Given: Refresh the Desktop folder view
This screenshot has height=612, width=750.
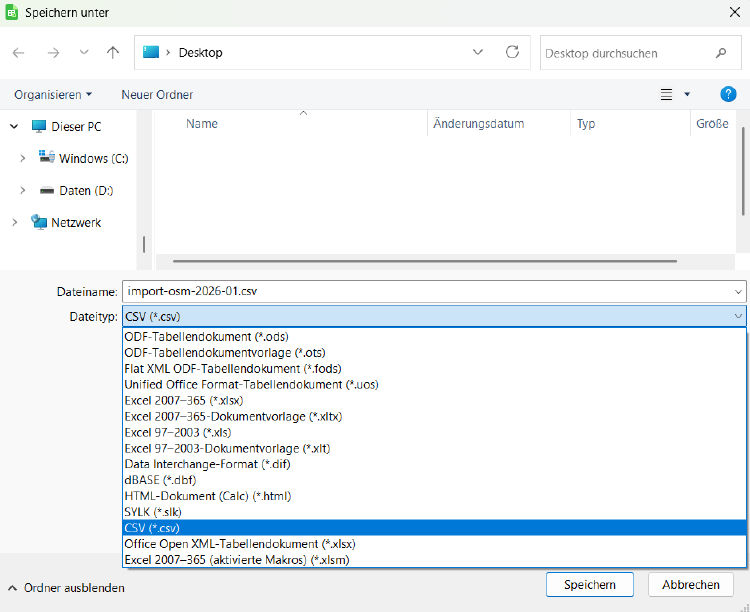Looking at the screenshot, I should coord(512,52).
